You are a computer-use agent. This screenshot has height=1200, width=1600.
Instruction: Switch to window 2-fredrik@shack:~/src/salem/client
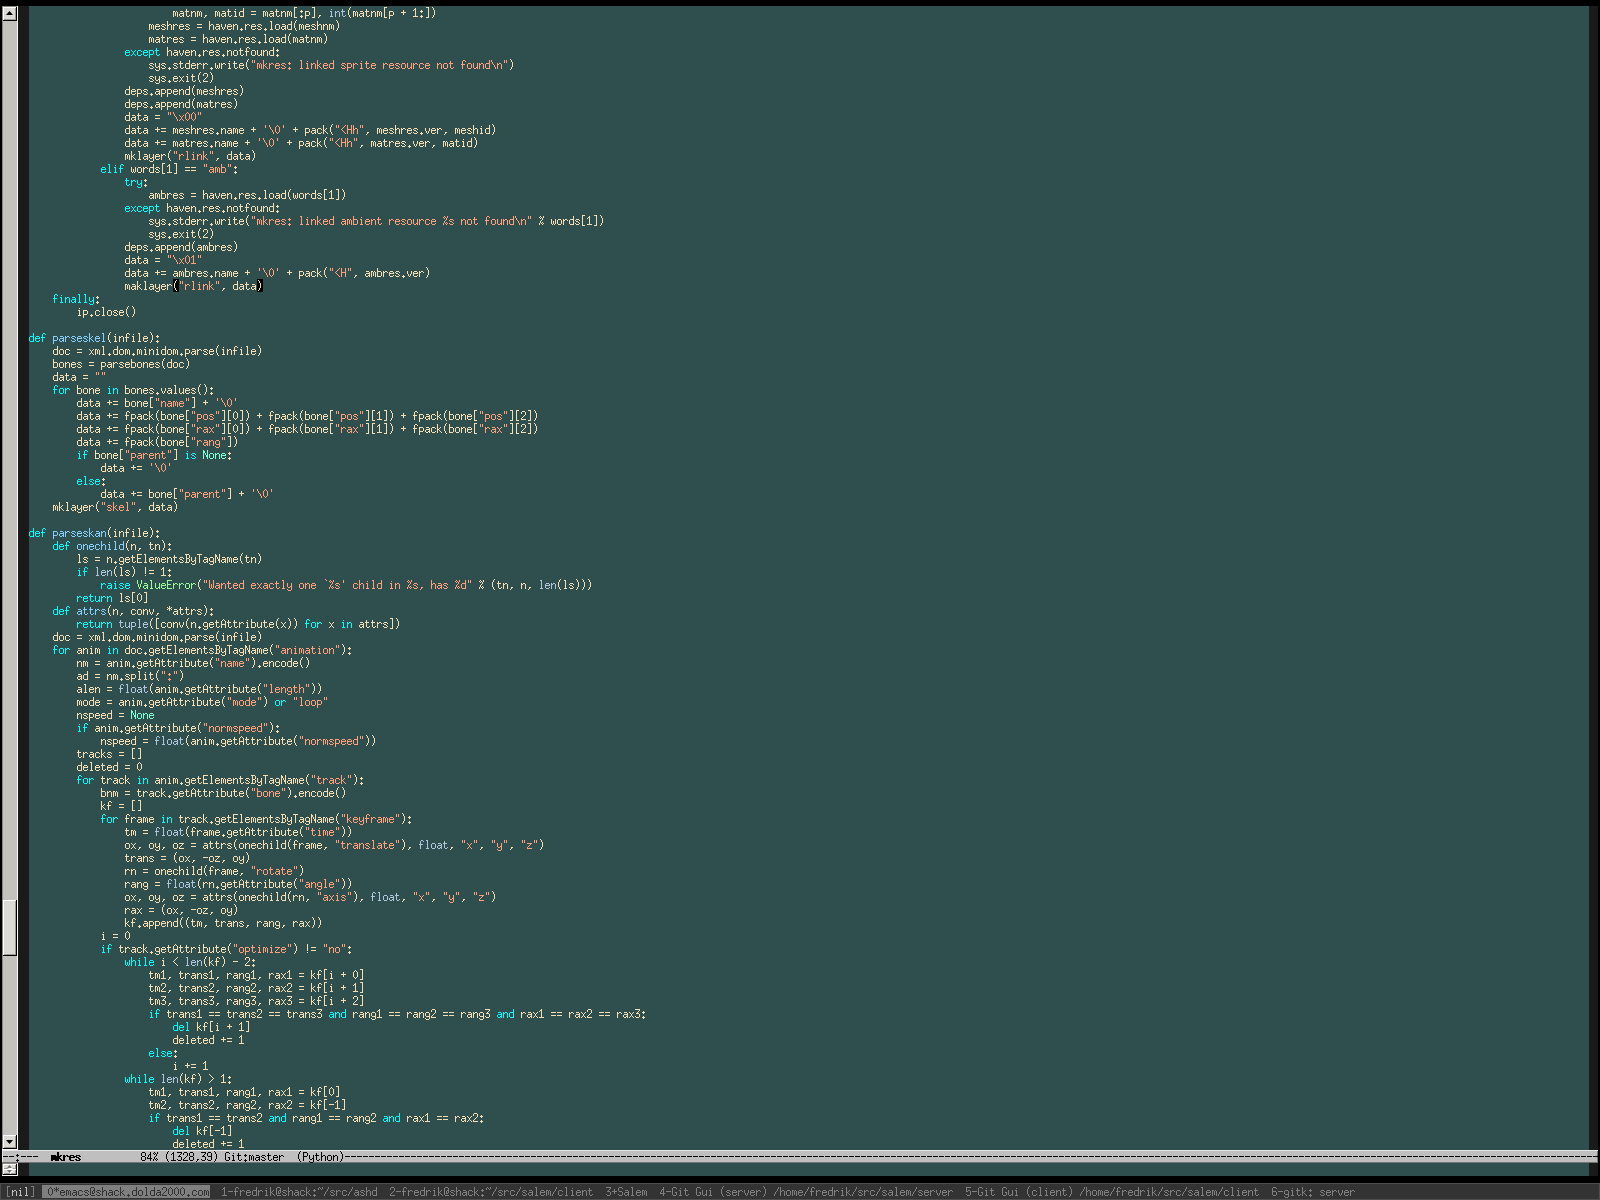(x=491, y=1192)
